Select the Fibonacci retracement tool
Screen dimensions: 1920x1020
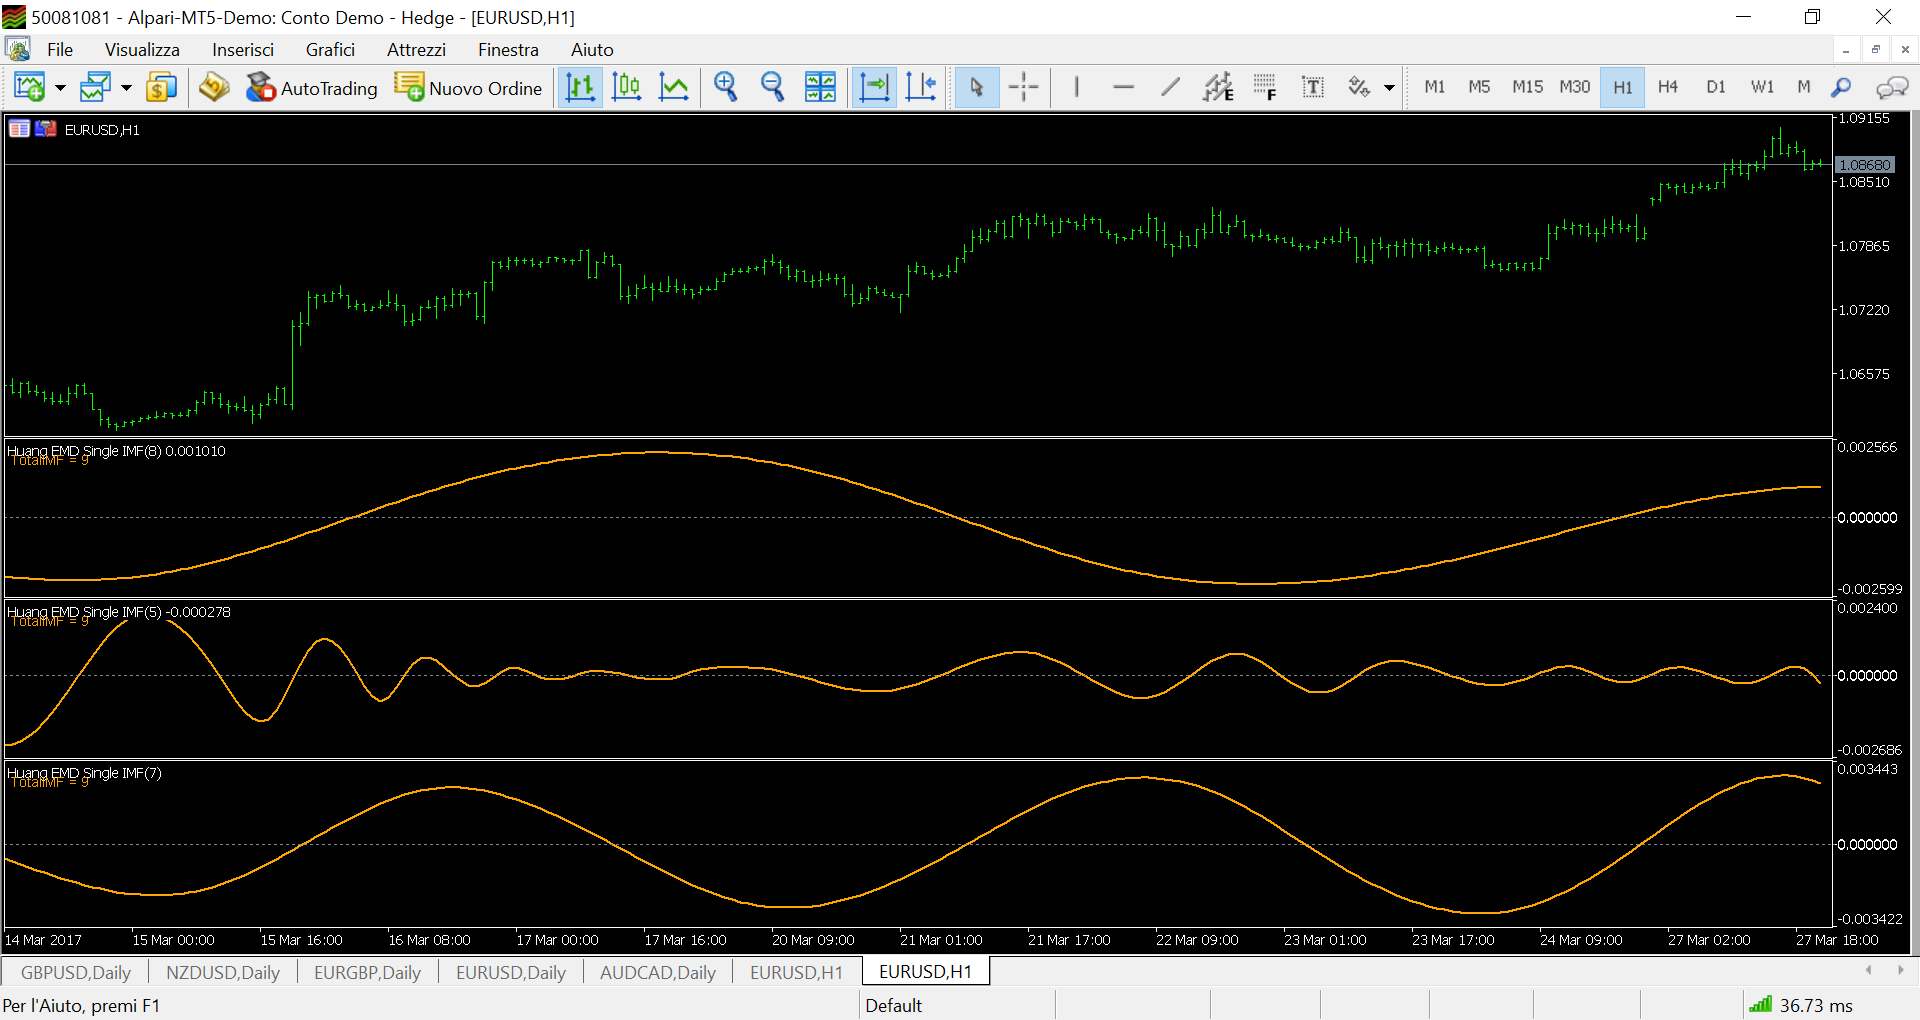point(1265,88)
